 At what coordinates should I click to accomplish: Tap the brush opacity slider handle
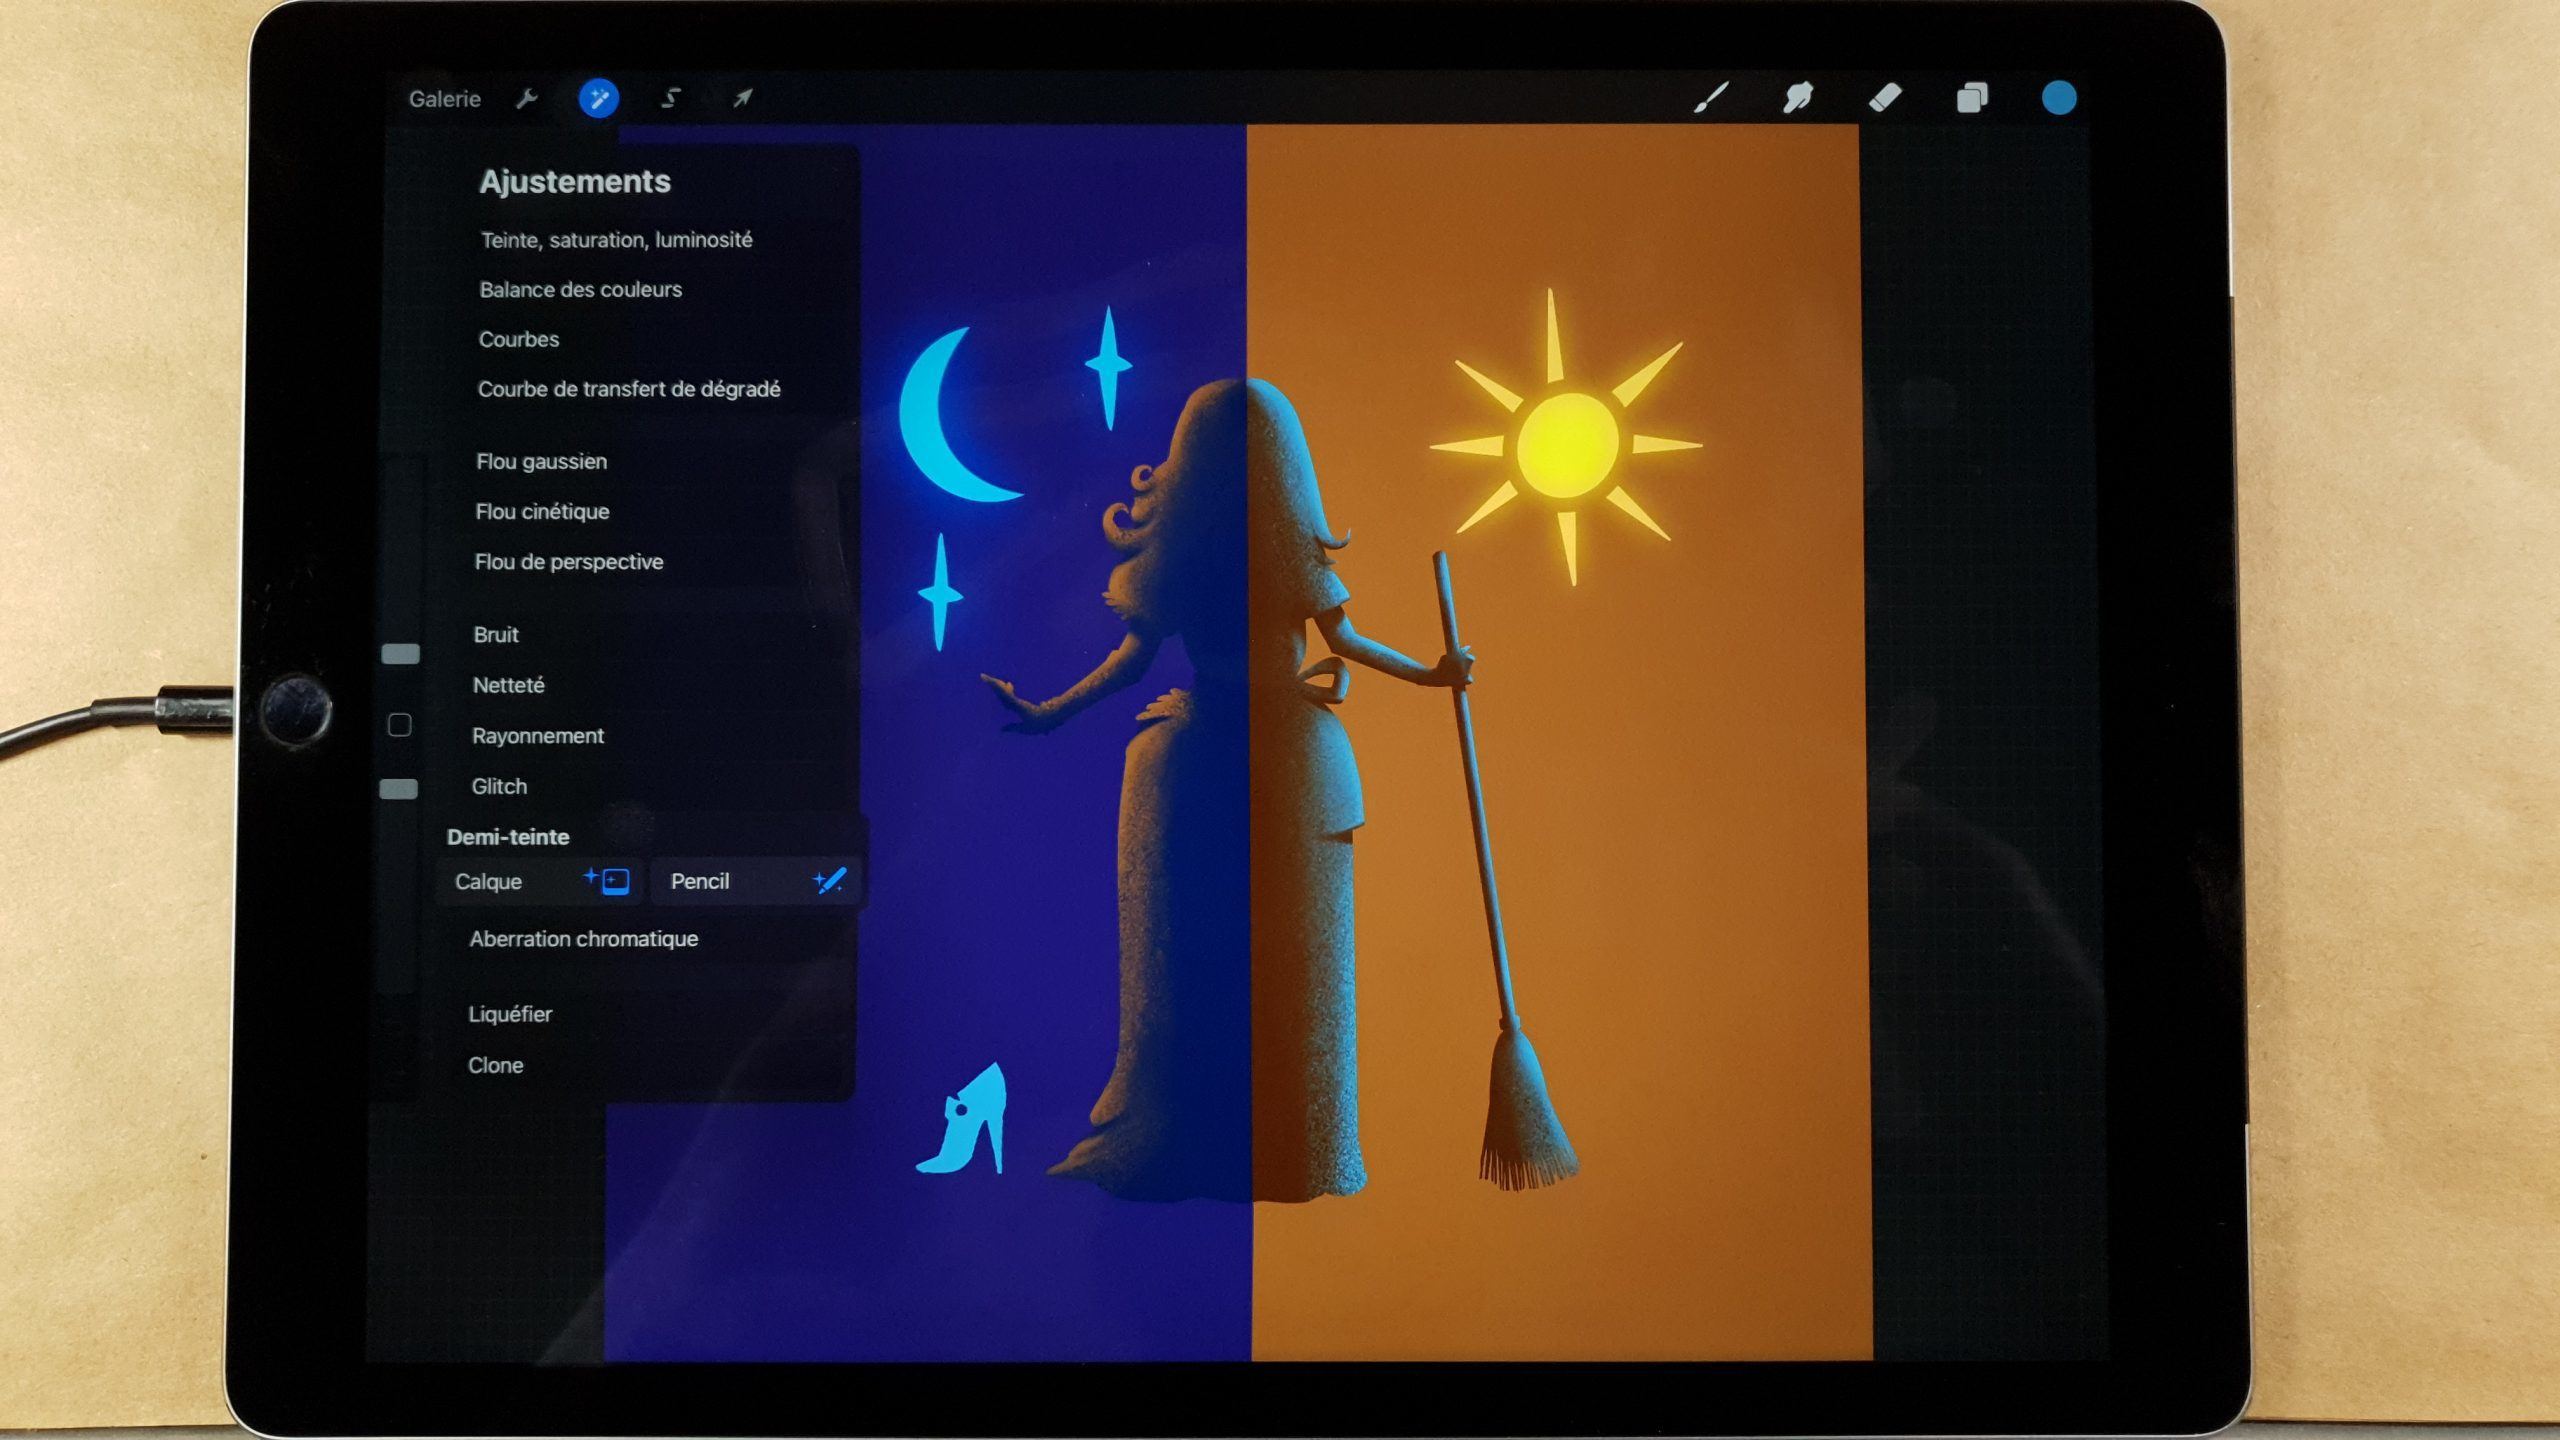point(399,789)
